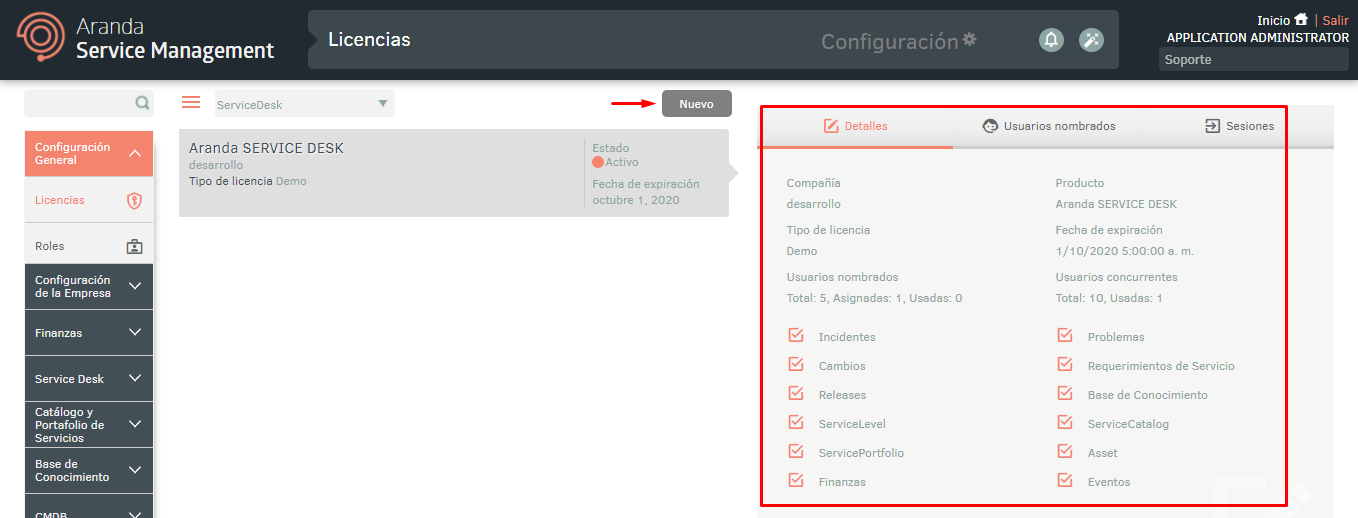1358x518 pixels.
Task: Toggle the Base de Conocimiento checkbox
Action: [1065, 394]
